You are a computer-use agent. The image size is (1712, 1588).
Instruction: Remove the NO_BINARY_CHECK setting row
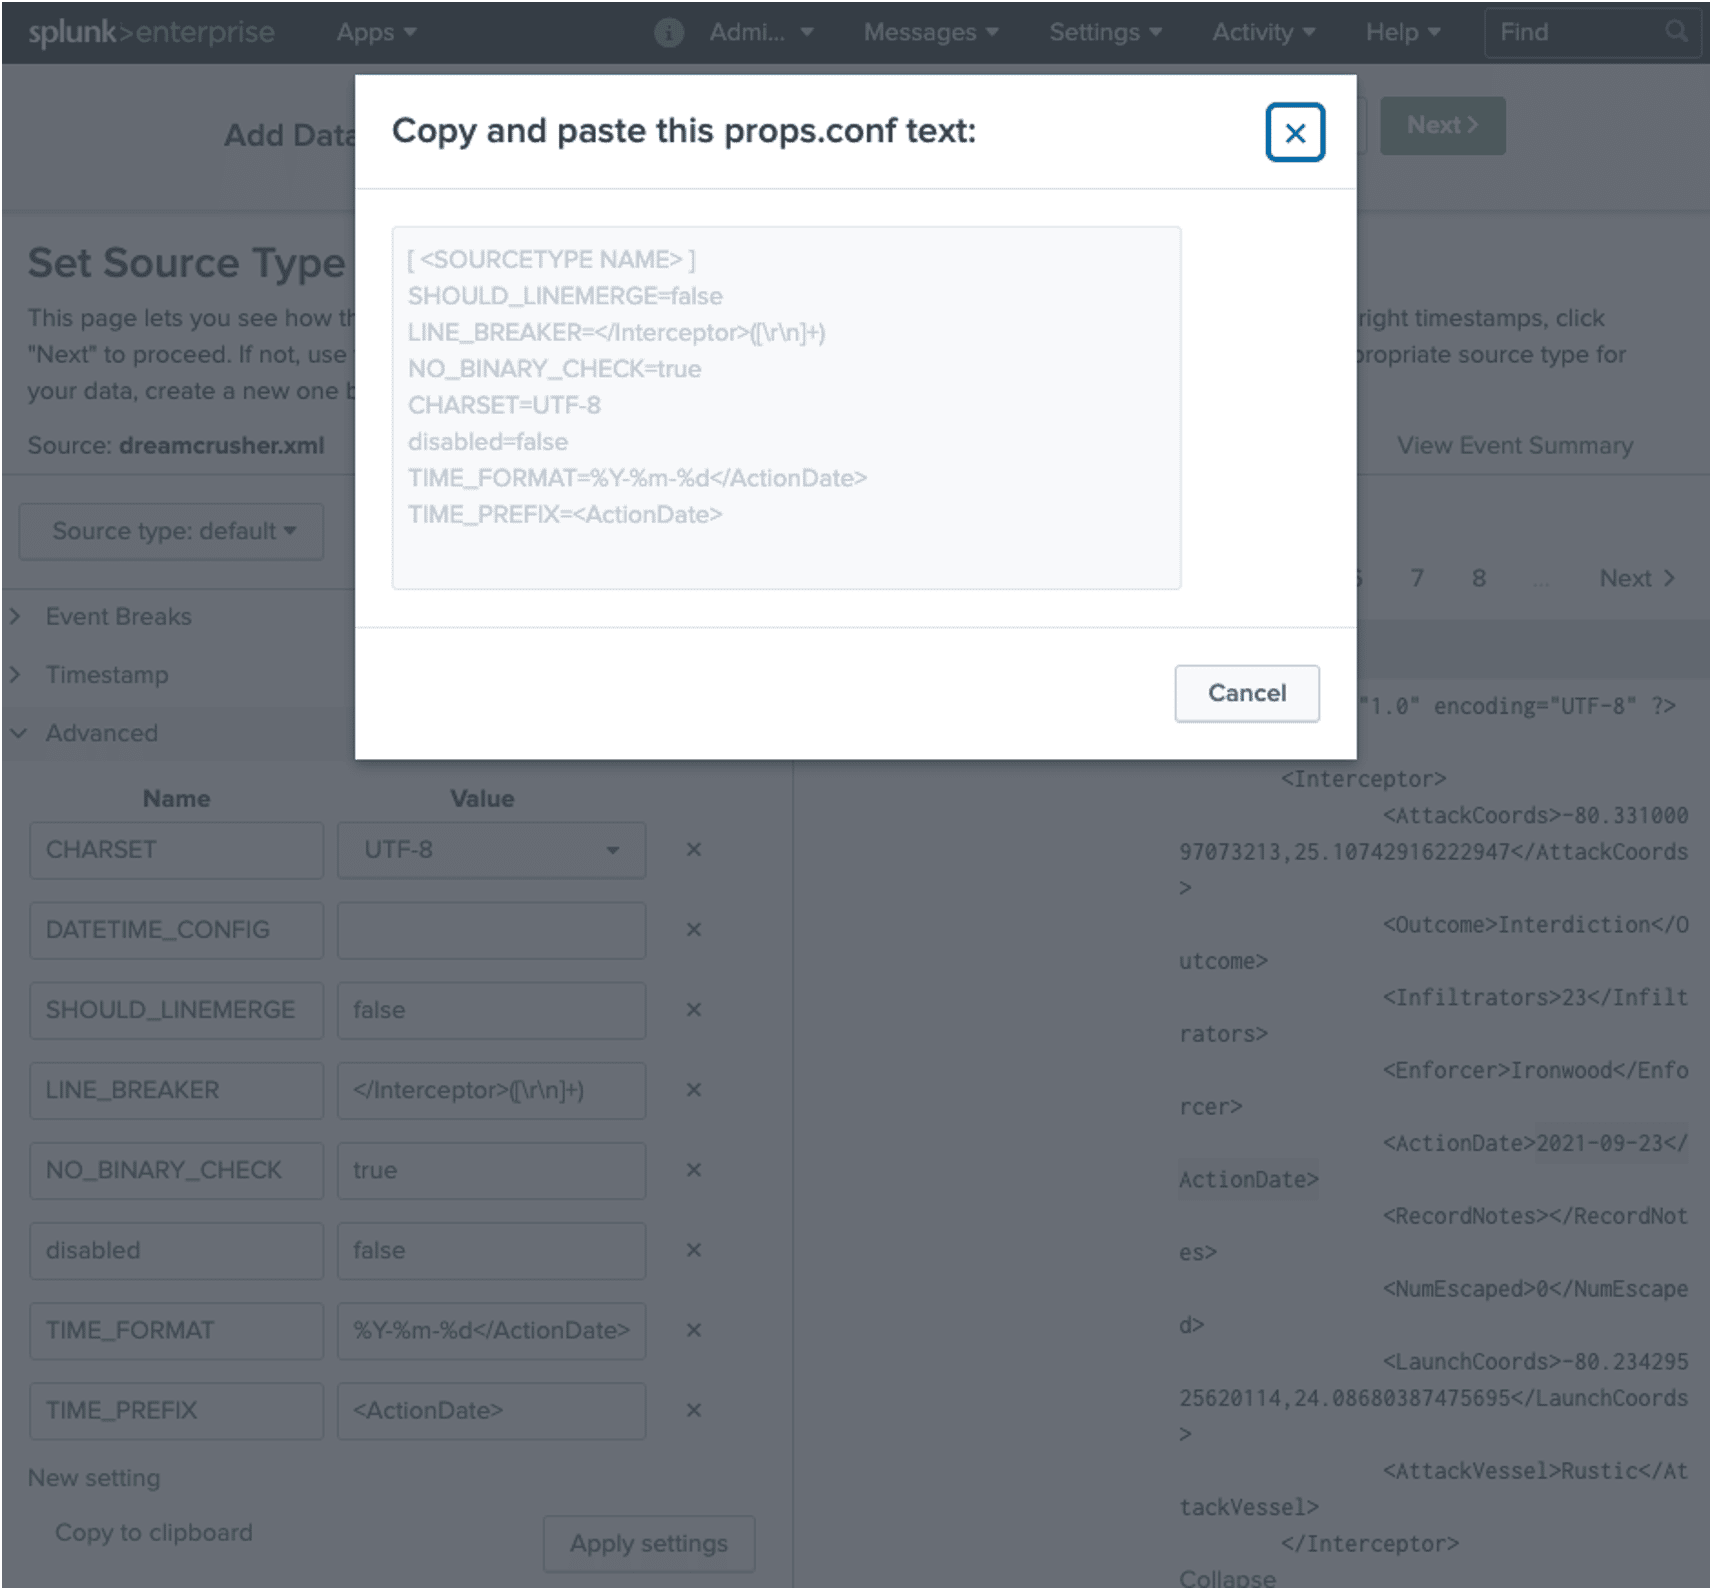click(x=693, y=1169)
